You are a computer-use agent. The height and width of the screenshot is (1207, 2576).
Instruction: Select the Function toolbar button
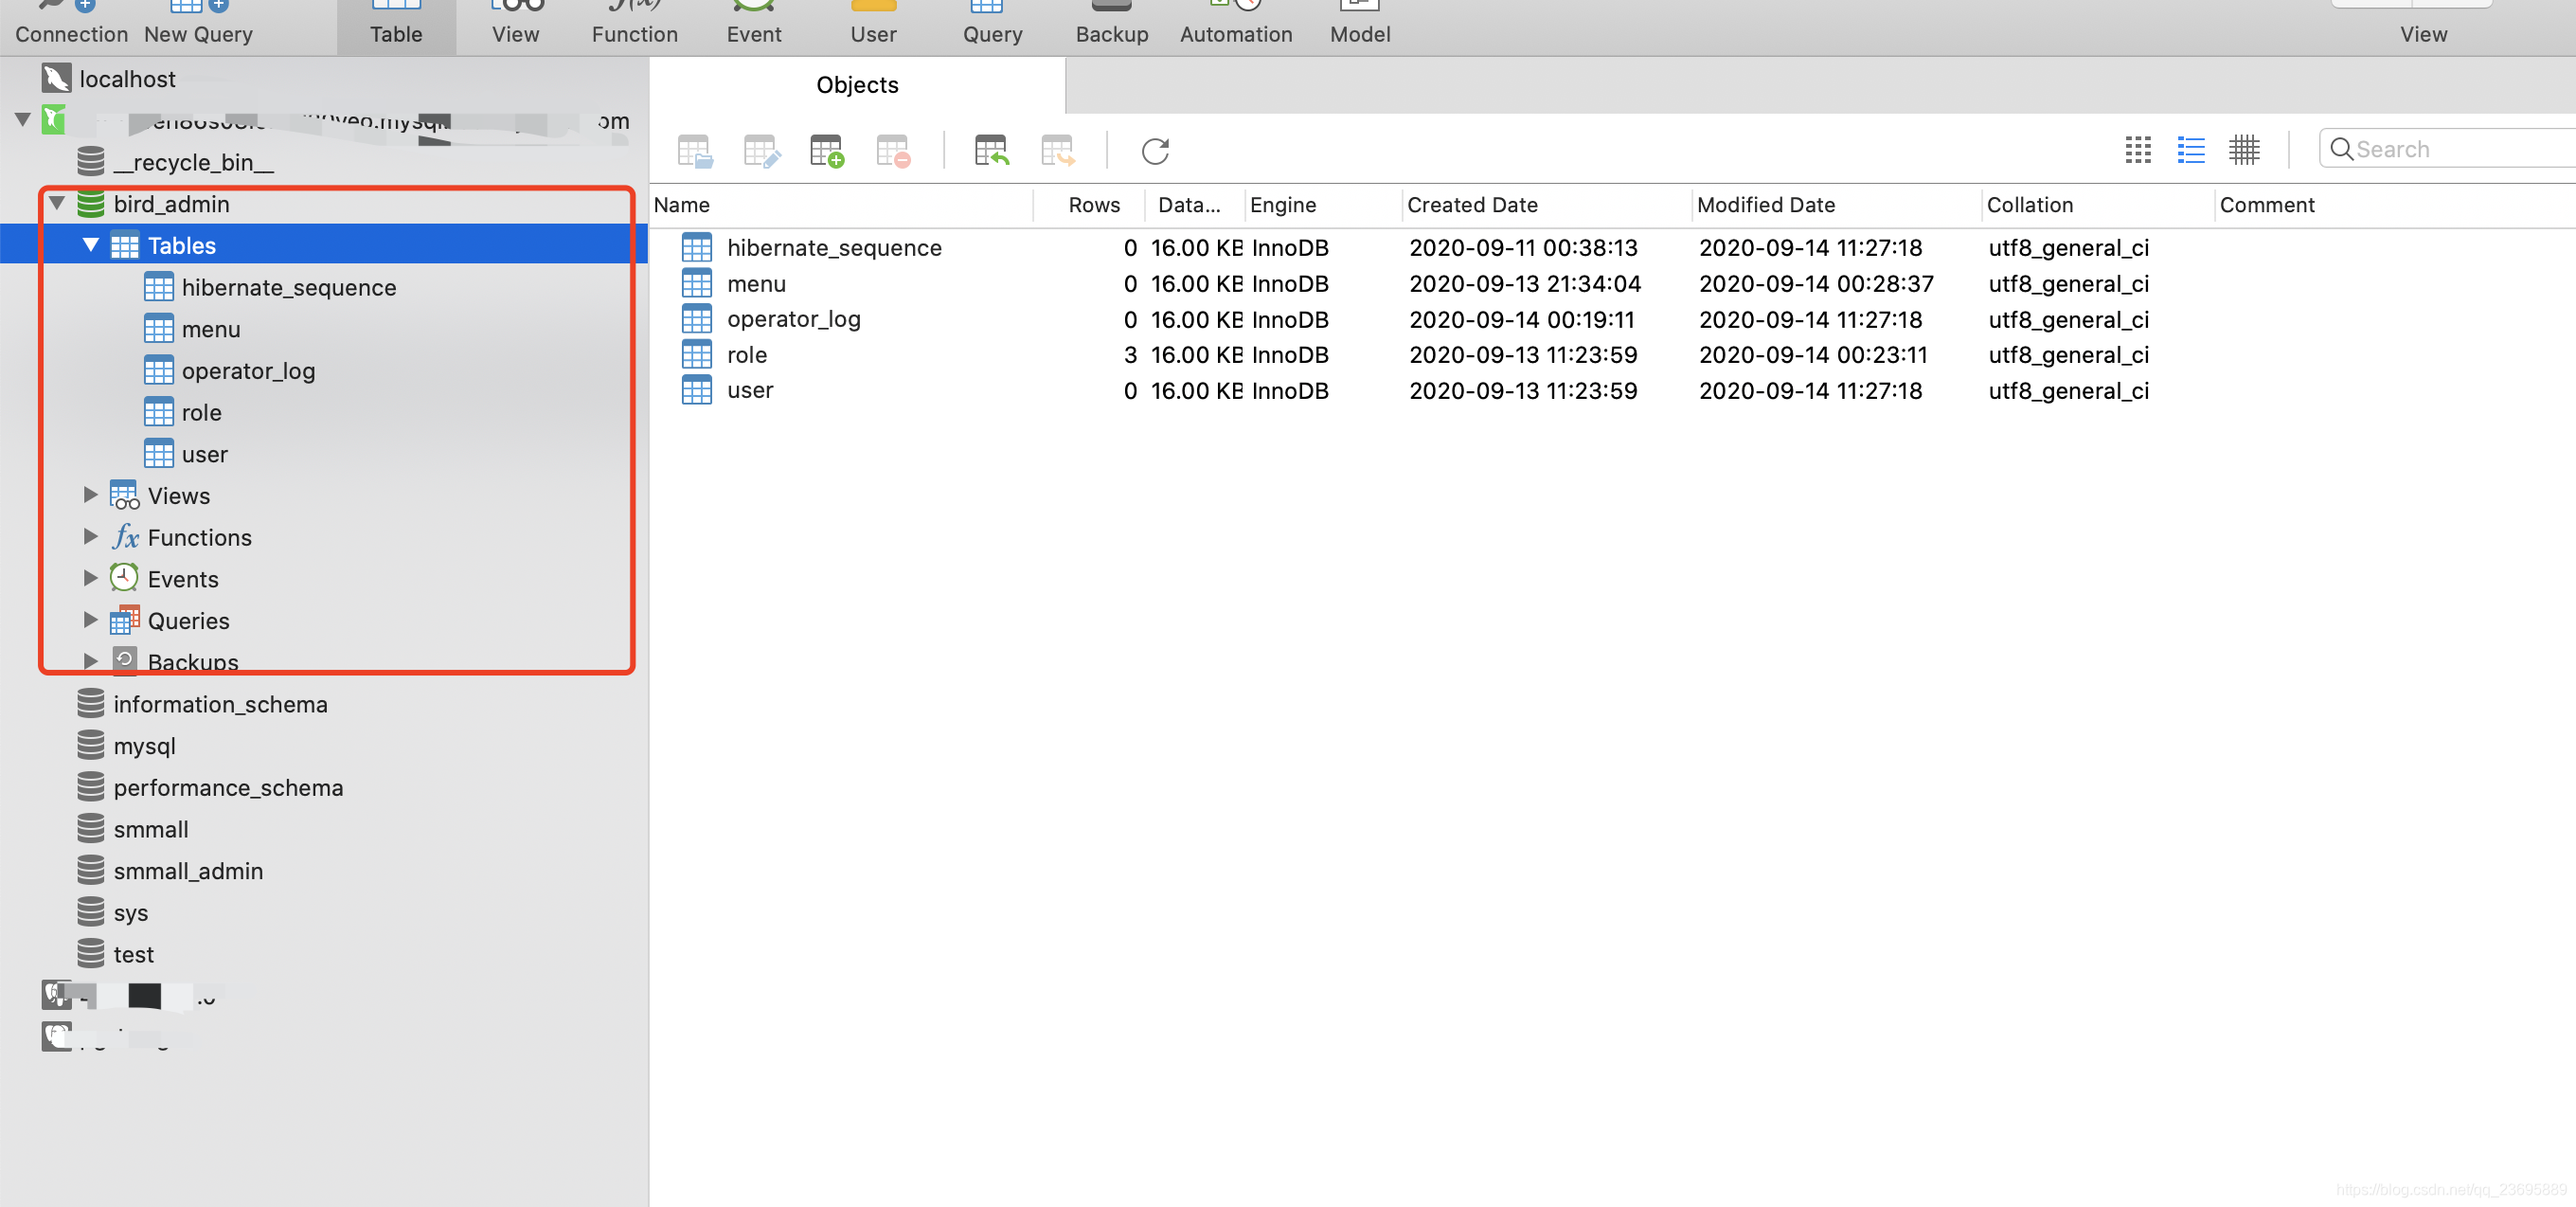point(634,24)
